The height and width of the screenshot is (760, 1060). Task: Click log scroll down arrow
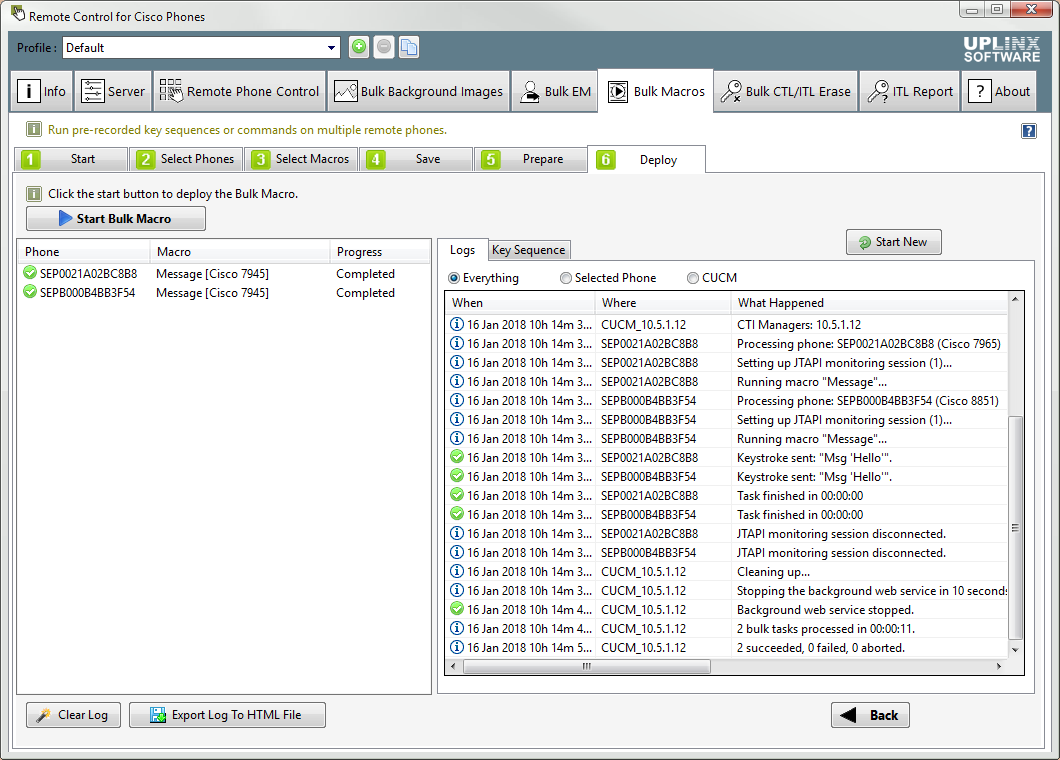coord(1015,649)
